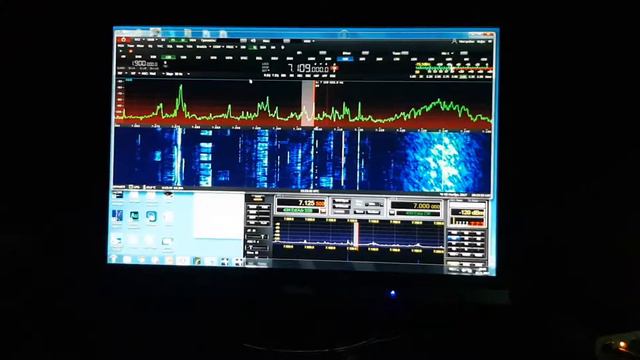Adjust the lower slider marked T
Image resolution: width=640 pixels, height=360 pixels.
click(258, 247)
